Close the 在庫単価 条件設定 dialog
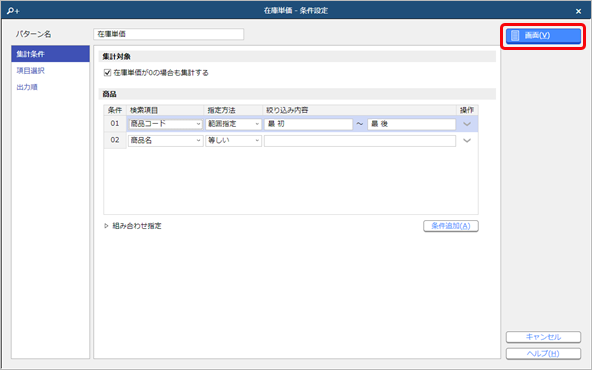Screen dimensions: 592x370 coord(578,11)
